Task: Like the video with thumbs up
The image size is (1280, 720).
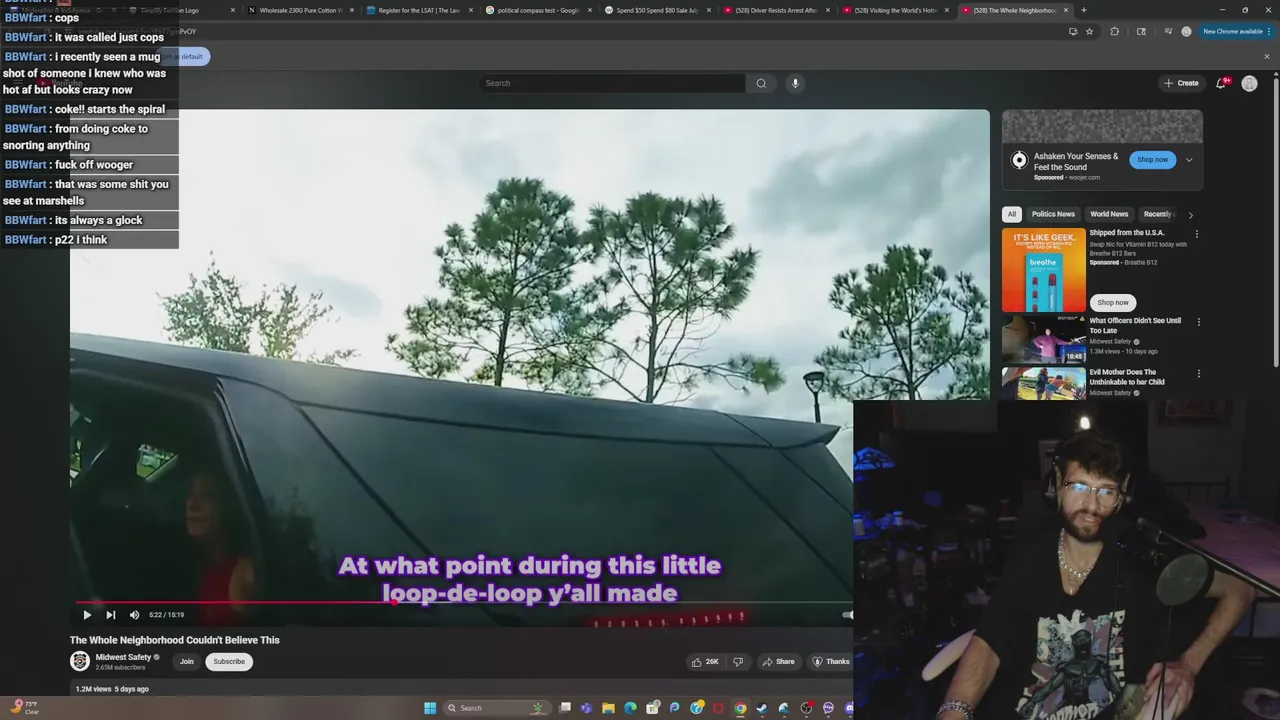Action: tap(705, 661)
